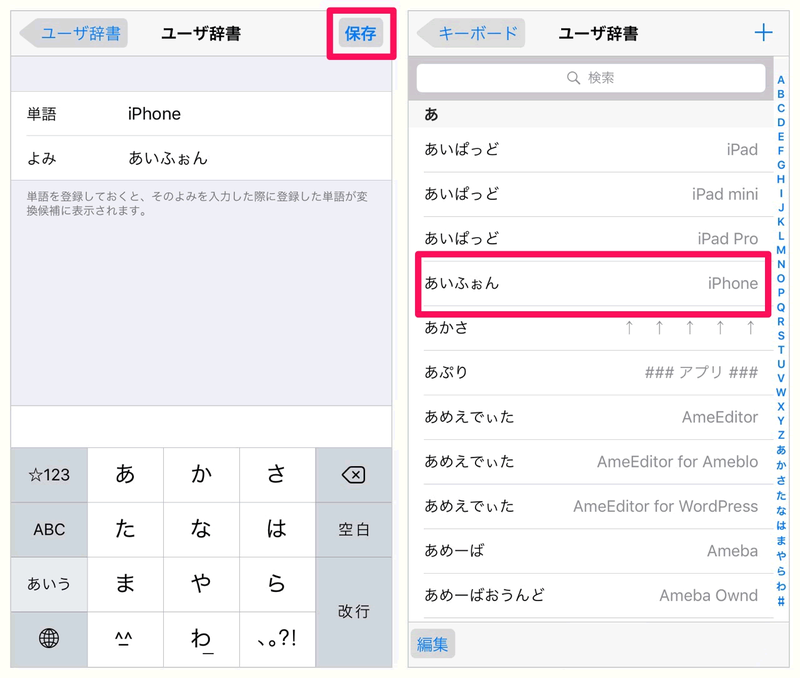Screen dimensions: 800x678
Task: Tap the globe keyboard switch key
Action: (x=49, y=638)
